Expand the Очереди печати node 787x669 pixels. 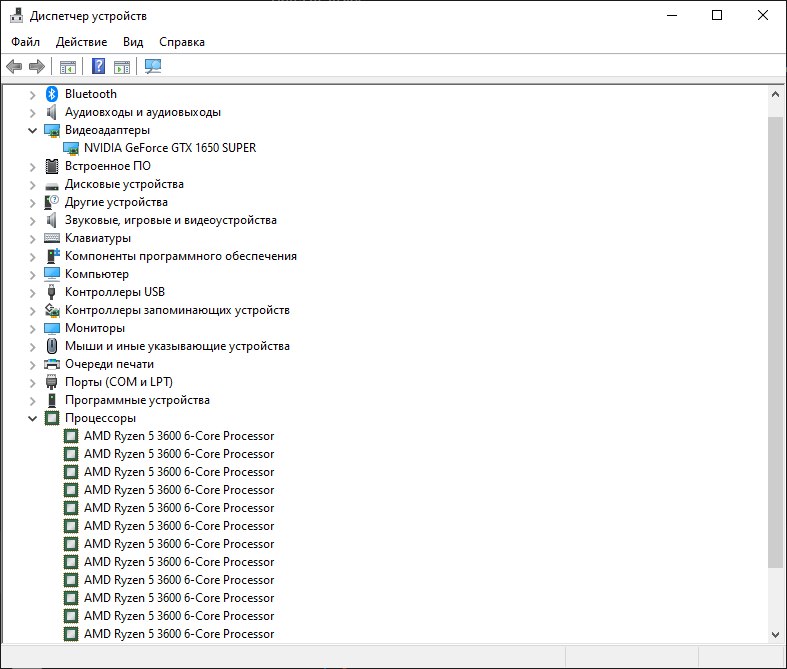coord(33,365)
